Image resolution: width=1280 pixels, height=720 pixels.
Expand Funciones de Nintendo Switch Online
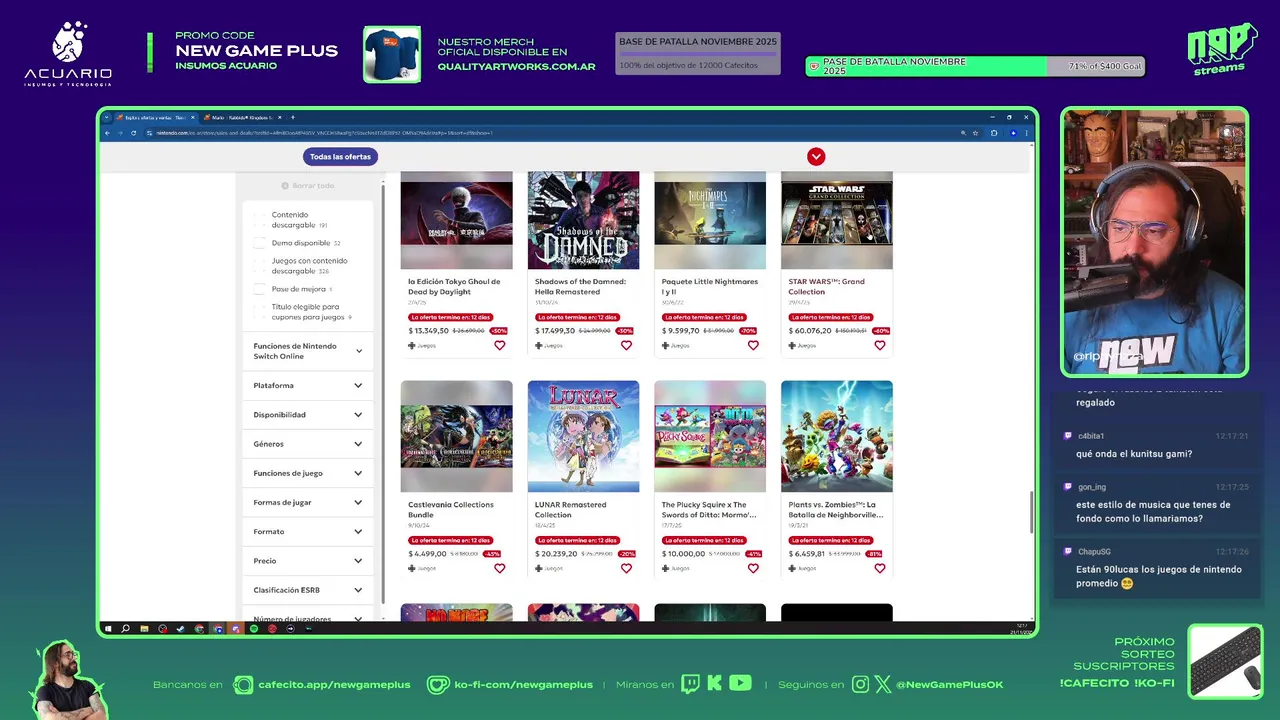(308, 351)
